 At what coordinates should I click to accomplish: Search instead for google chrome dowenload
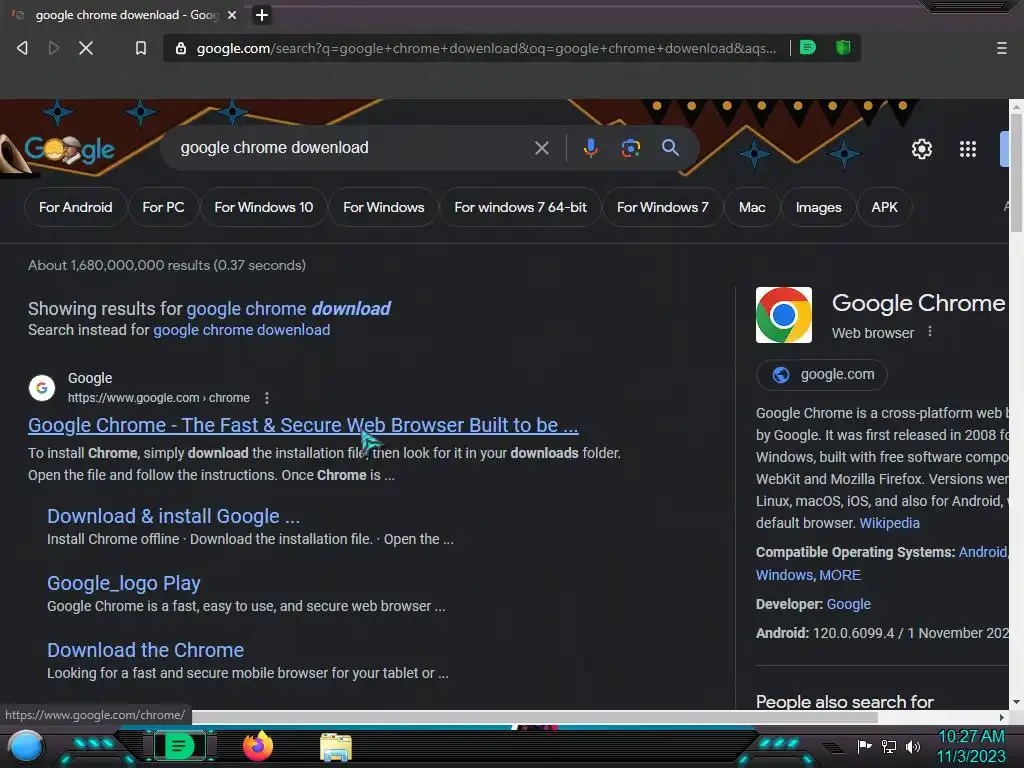click(241, 330)
